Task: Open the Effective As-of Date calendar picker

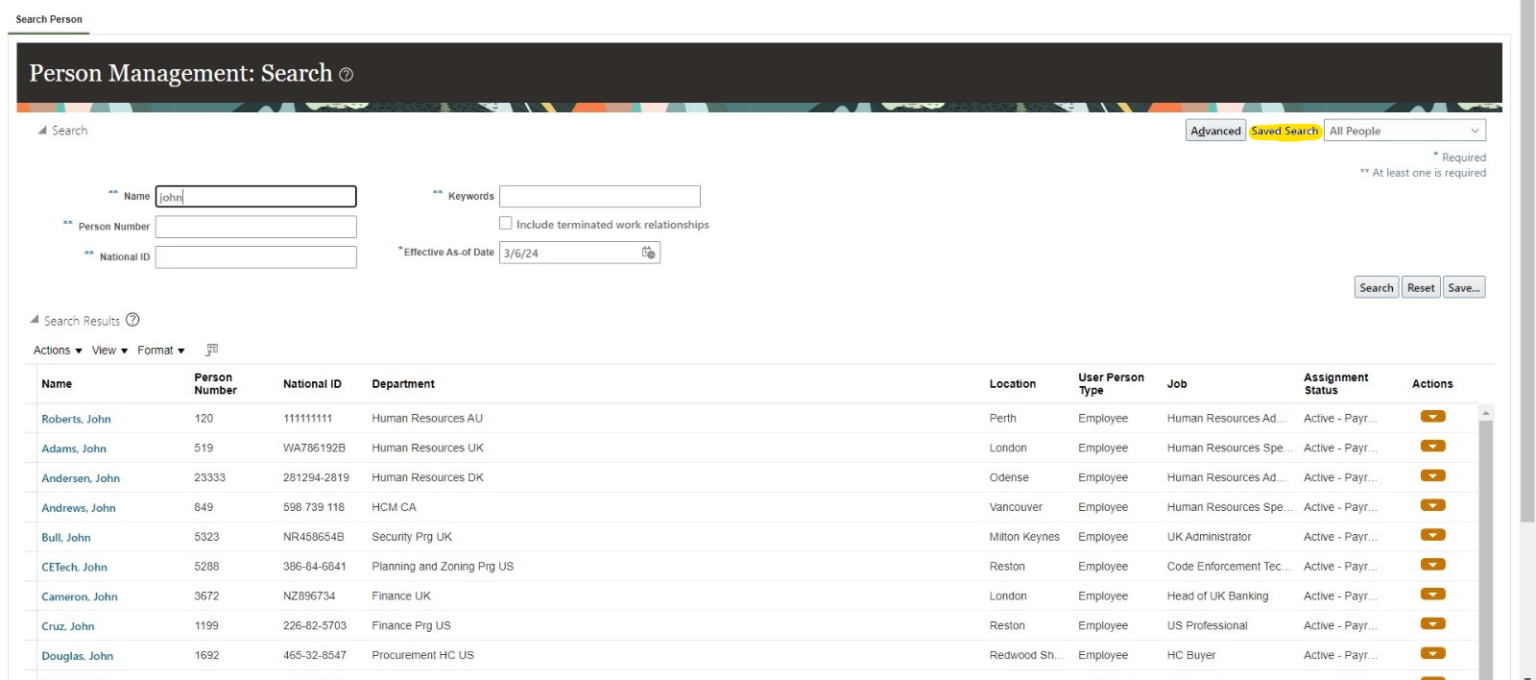Action: [648, 253]
